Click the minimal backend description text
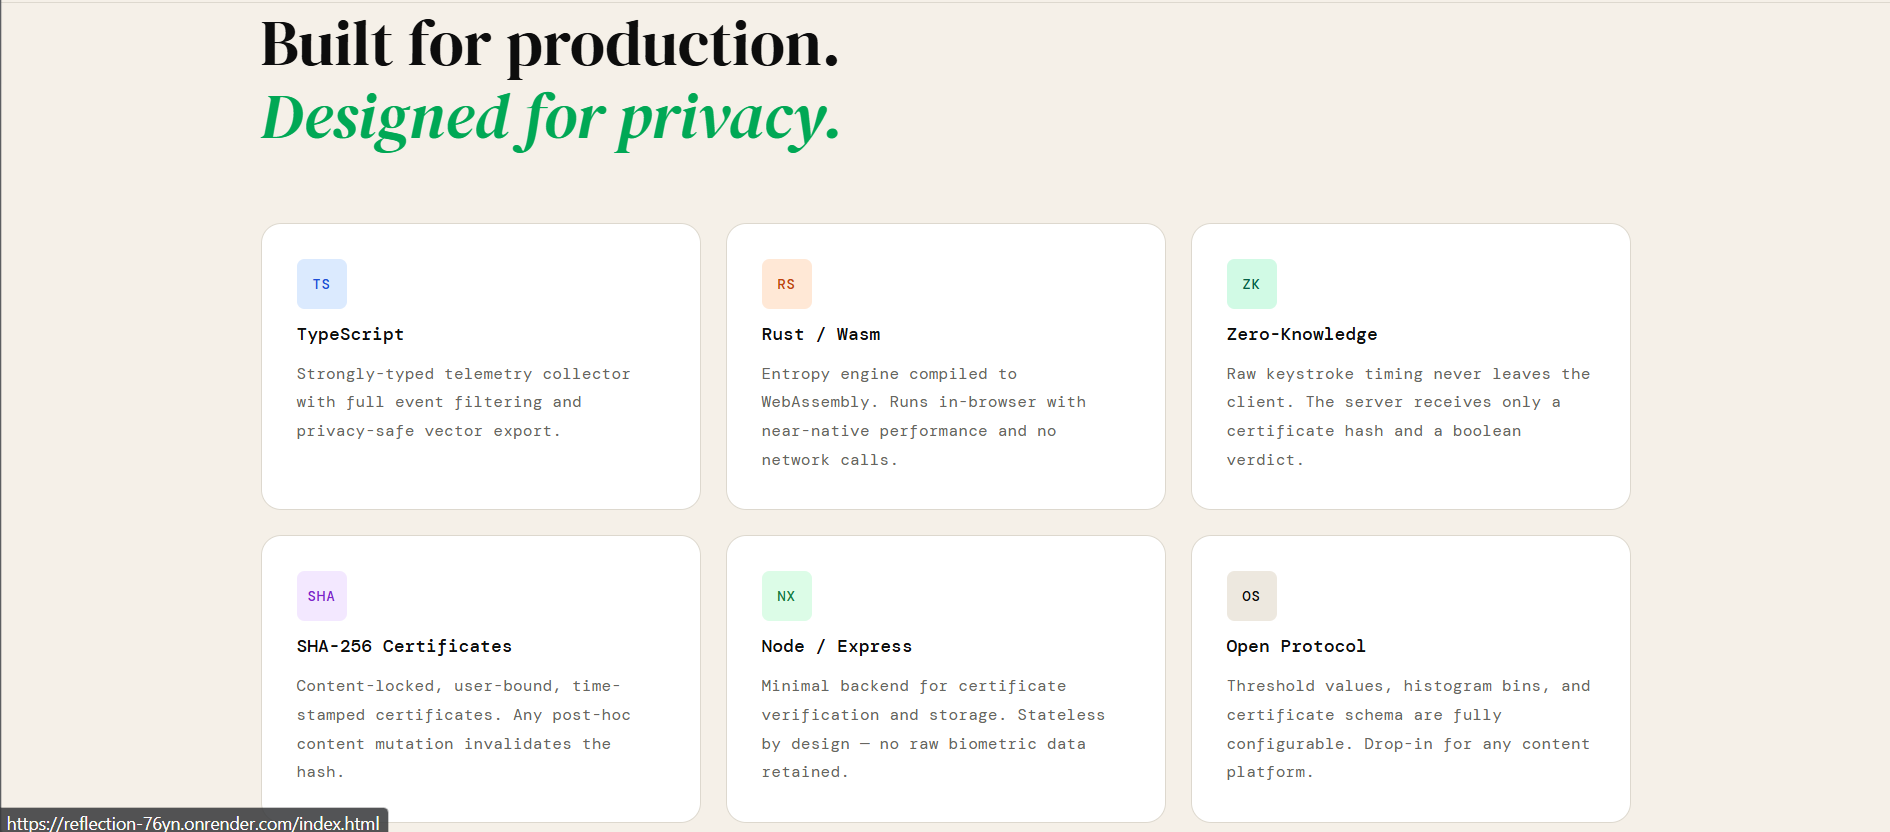Viewport: 1890px width, 832px height. click(933, 729)
